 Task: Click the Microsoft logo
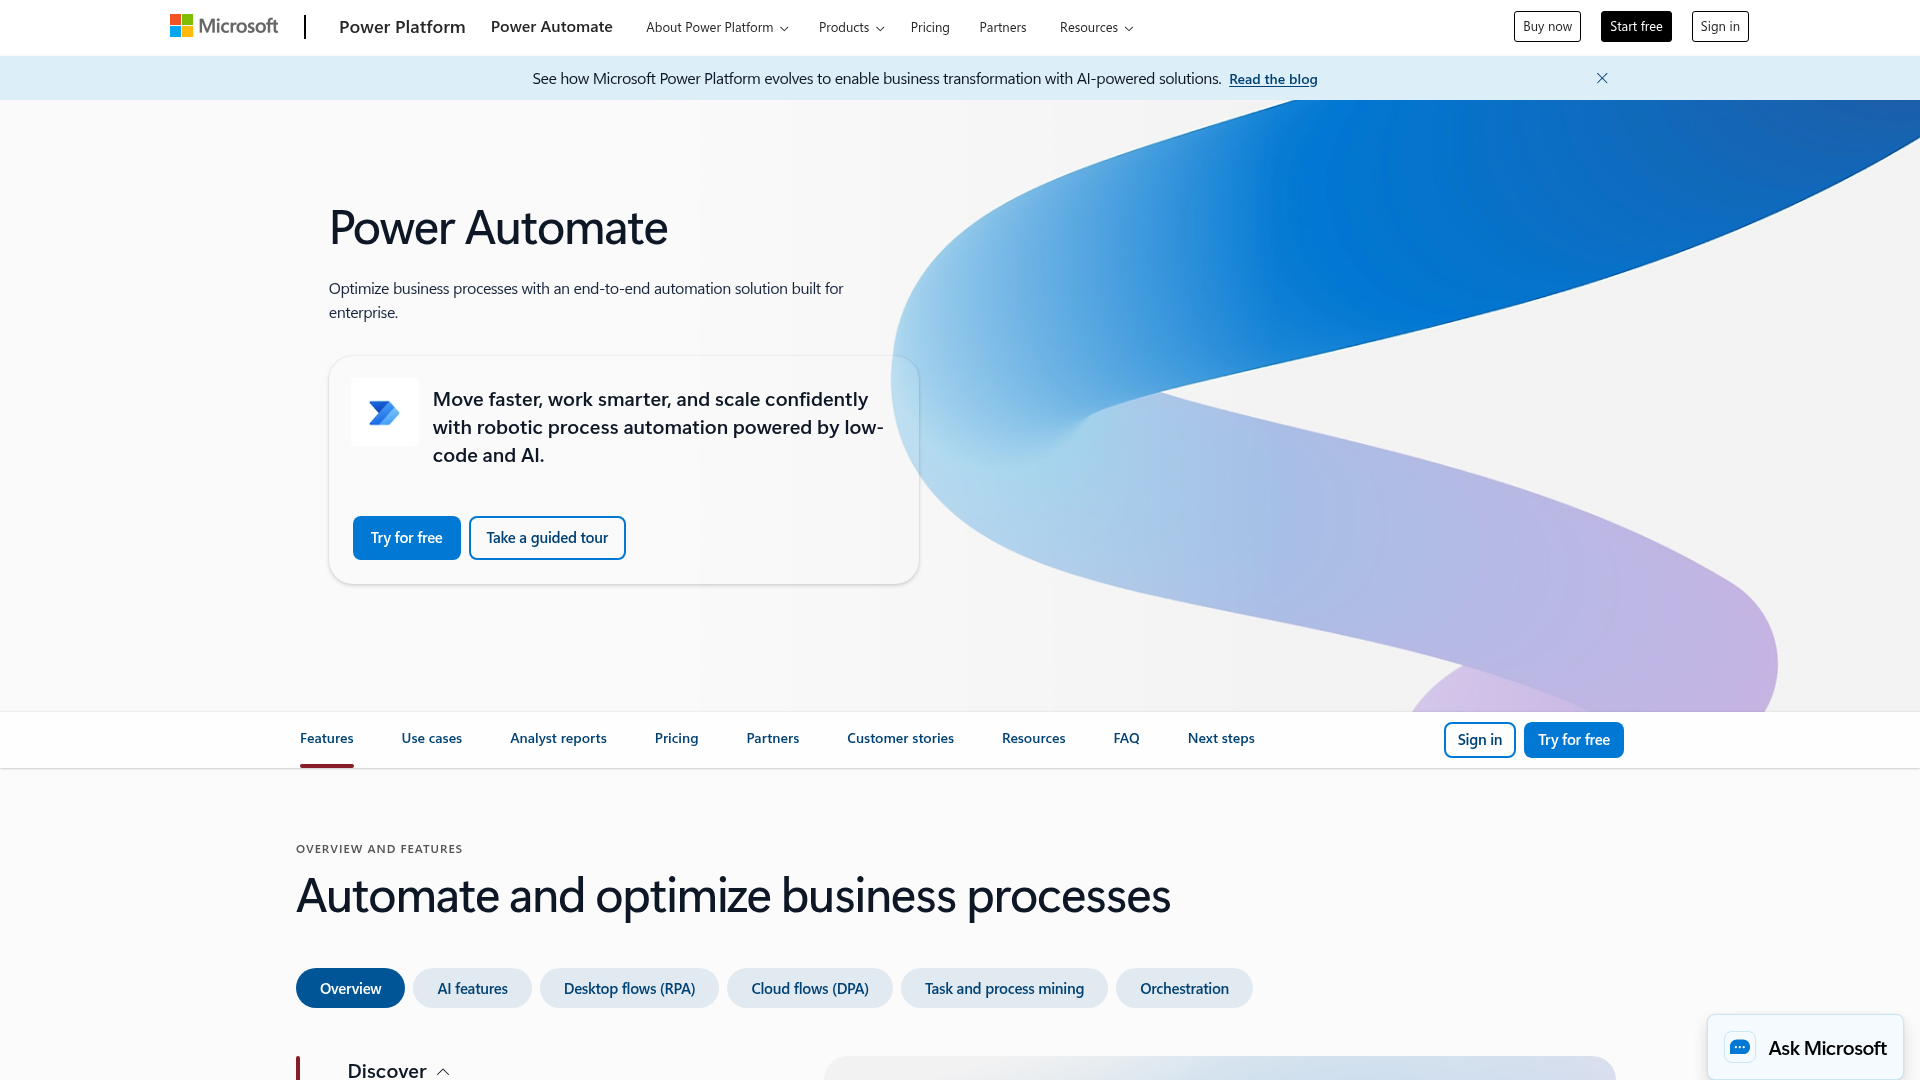point(222,26)
